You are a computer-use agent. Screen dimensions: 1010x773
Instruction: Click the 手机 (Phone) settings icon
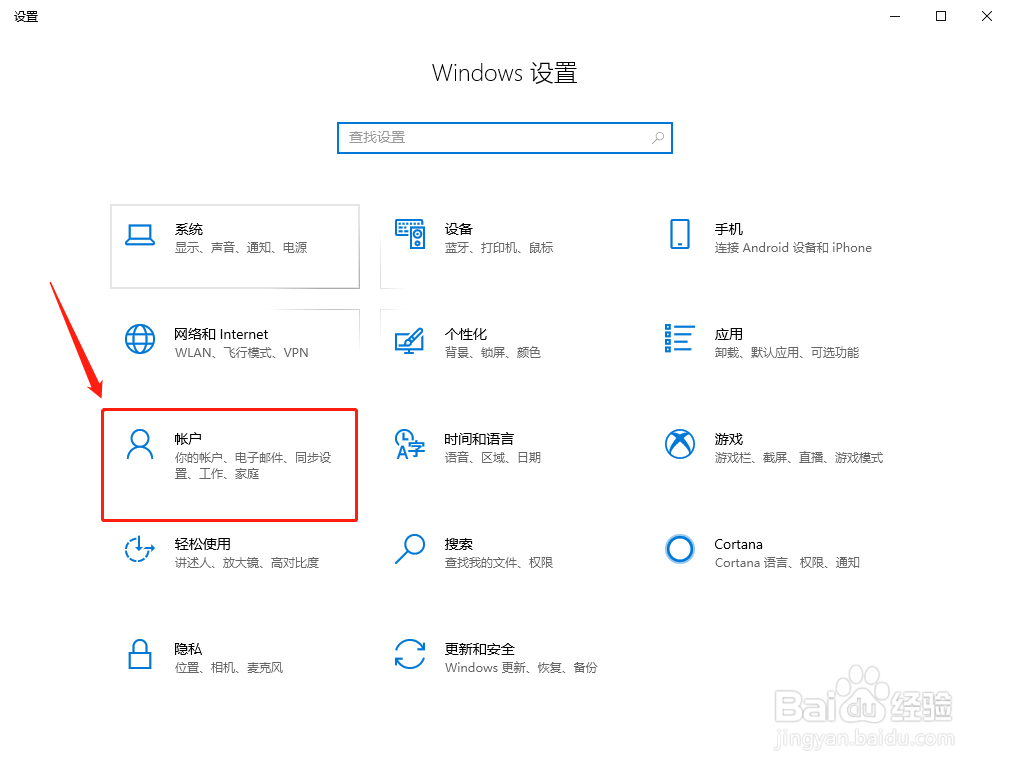[680, 234]
